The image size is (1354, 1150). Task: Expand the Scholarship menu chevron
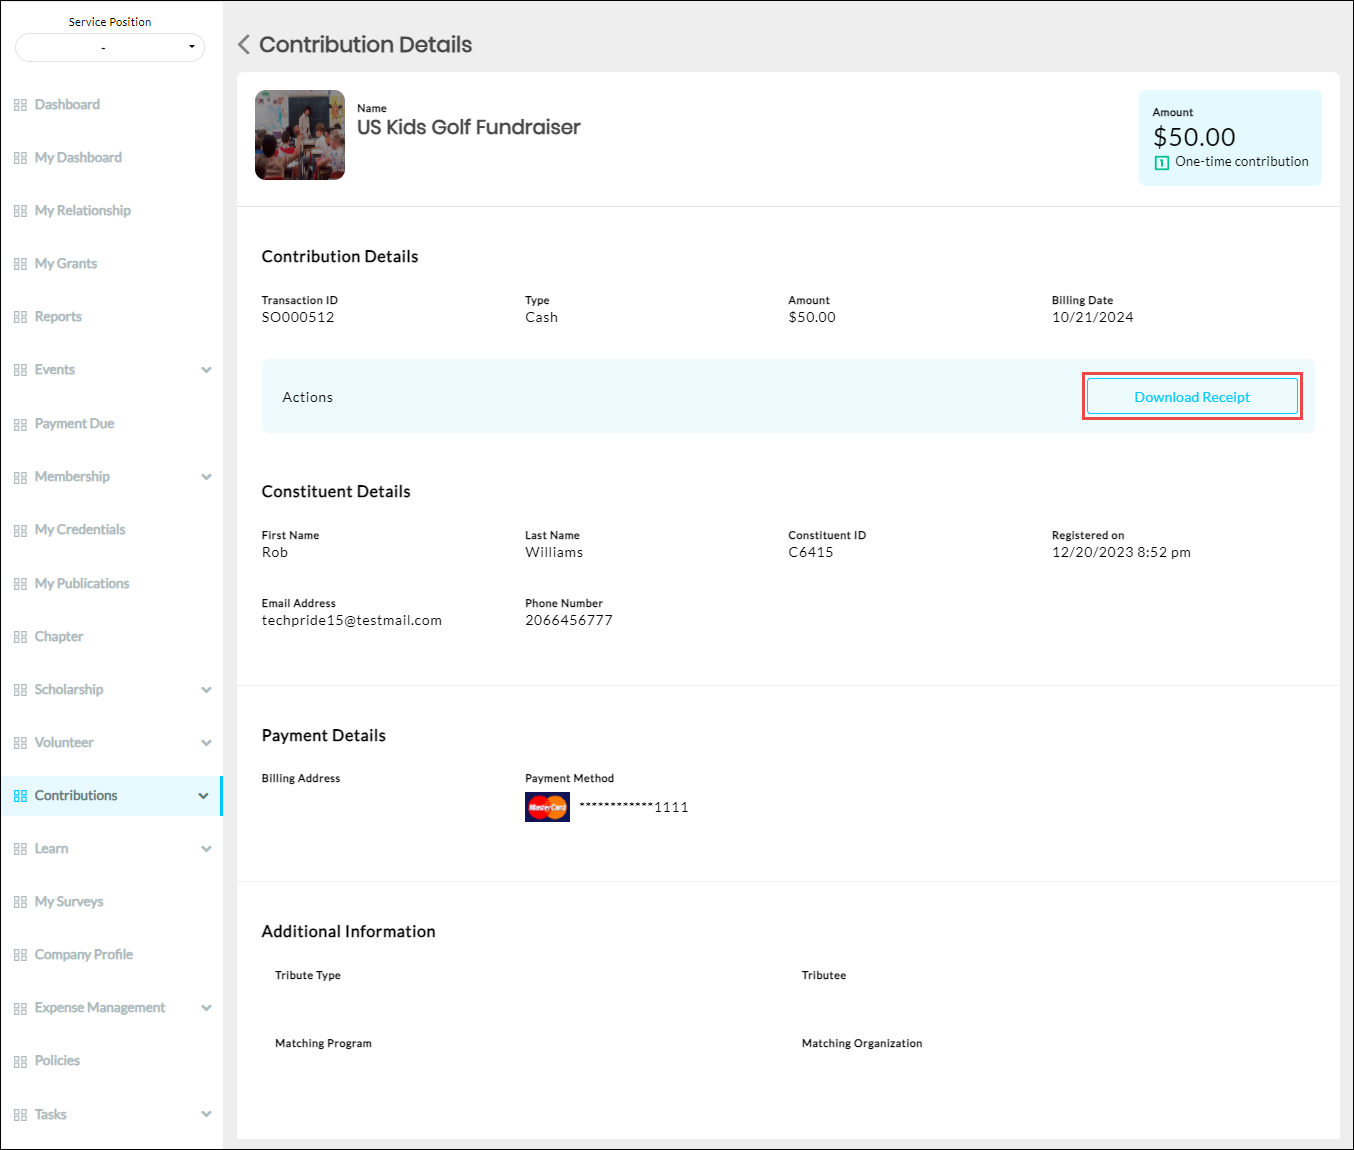coord(206,690)
